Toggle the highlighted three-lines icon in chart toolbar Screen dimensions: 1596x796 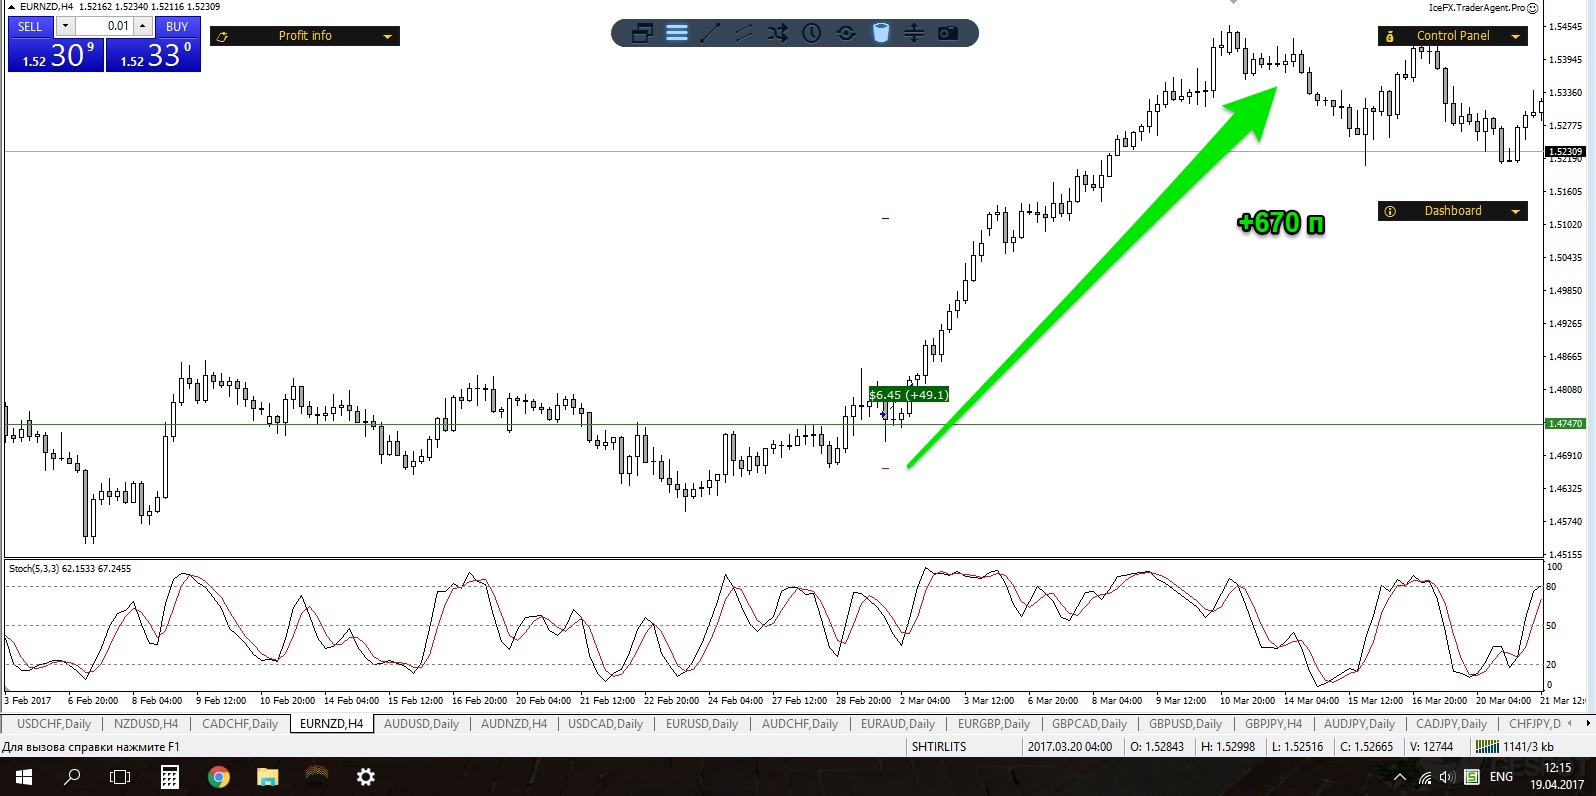pos(677,33)
